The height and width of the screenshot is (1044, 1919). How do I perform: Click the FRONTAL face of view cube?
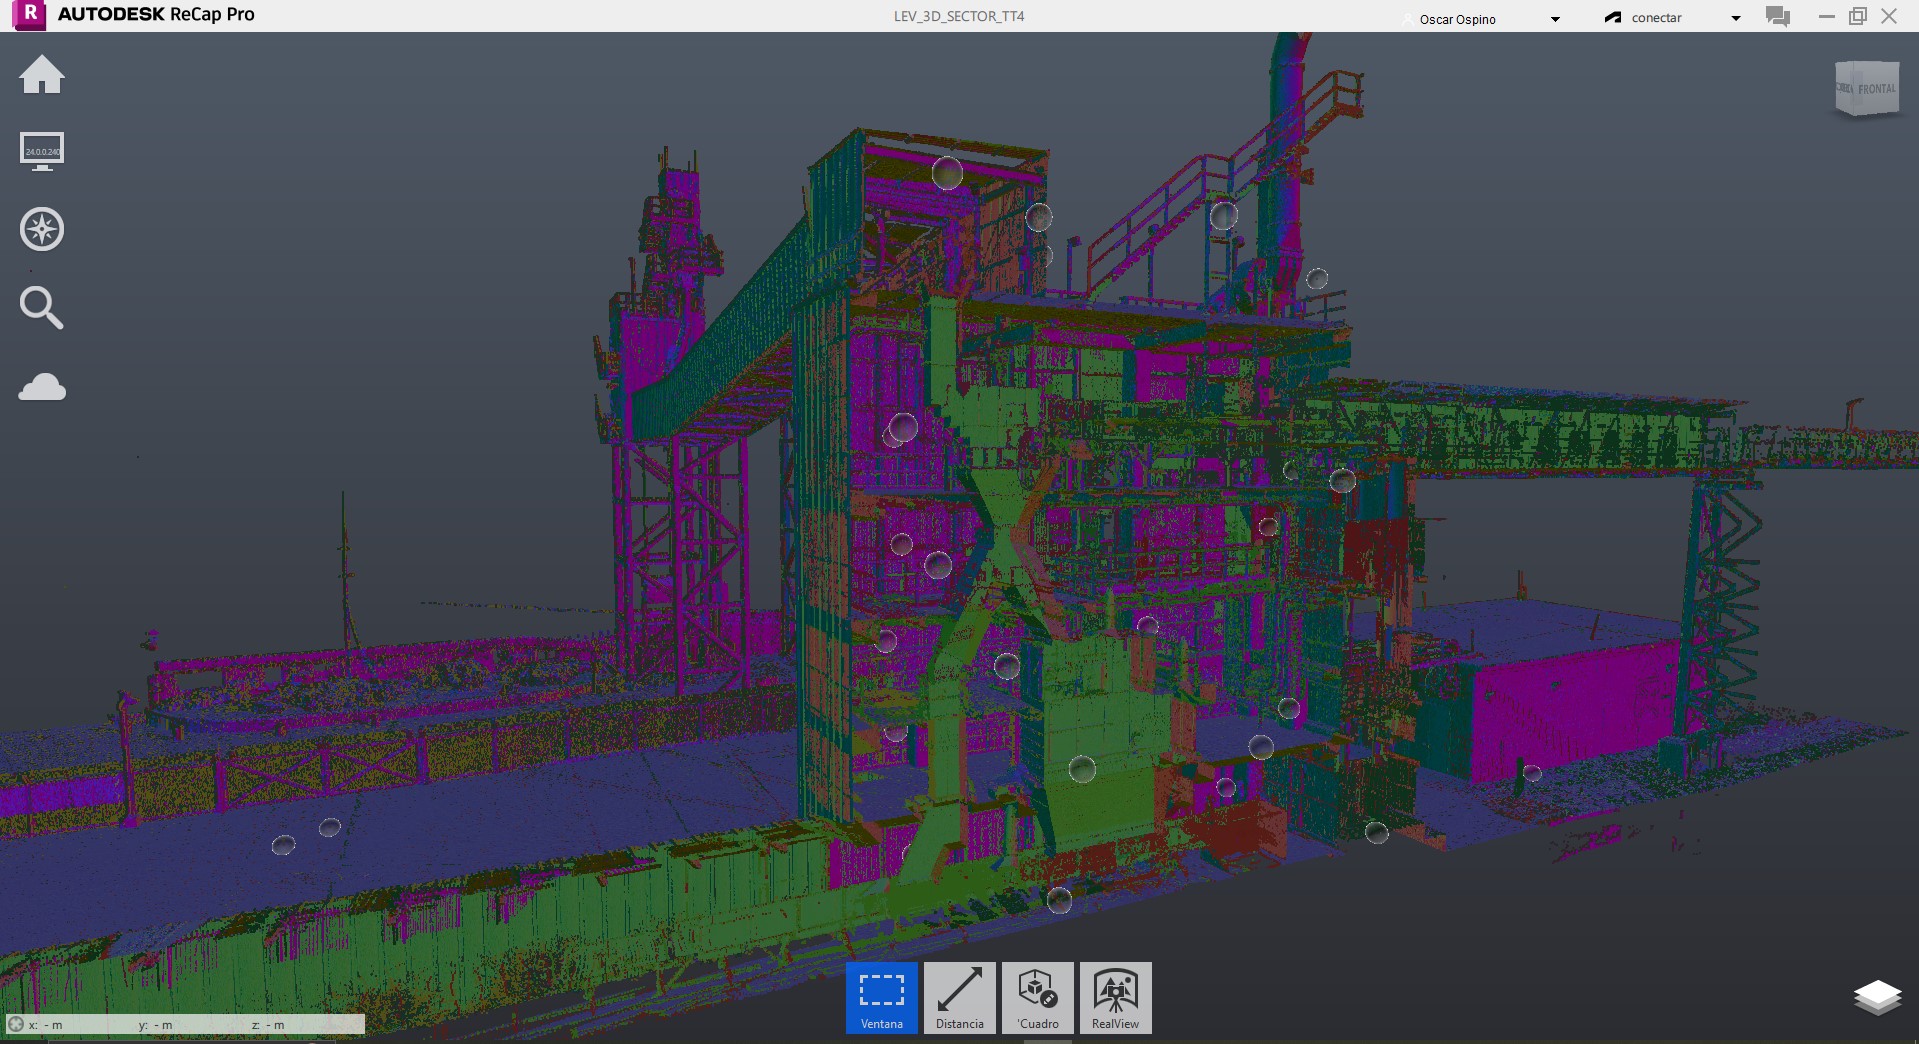click(1875, 89)
